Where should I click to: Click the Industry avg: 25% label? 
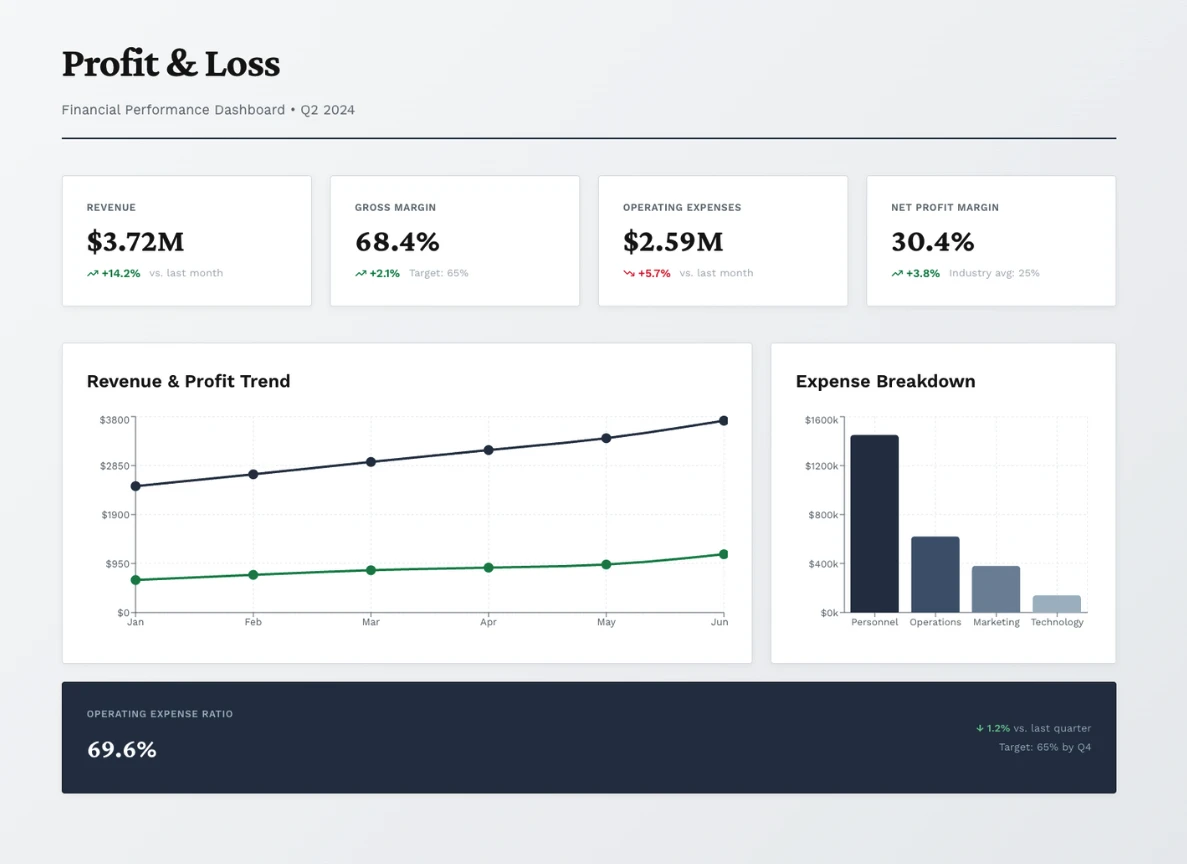[x=993, y=272]
